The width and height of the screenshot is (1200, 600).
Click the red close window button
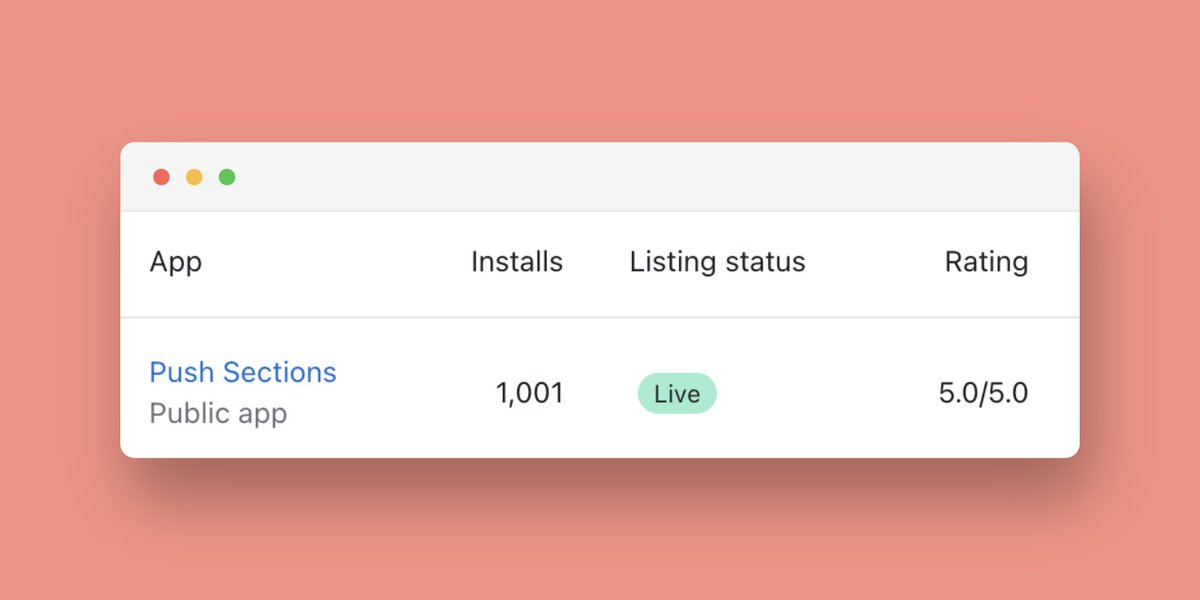pyautogui.click(x=161, y=177)
